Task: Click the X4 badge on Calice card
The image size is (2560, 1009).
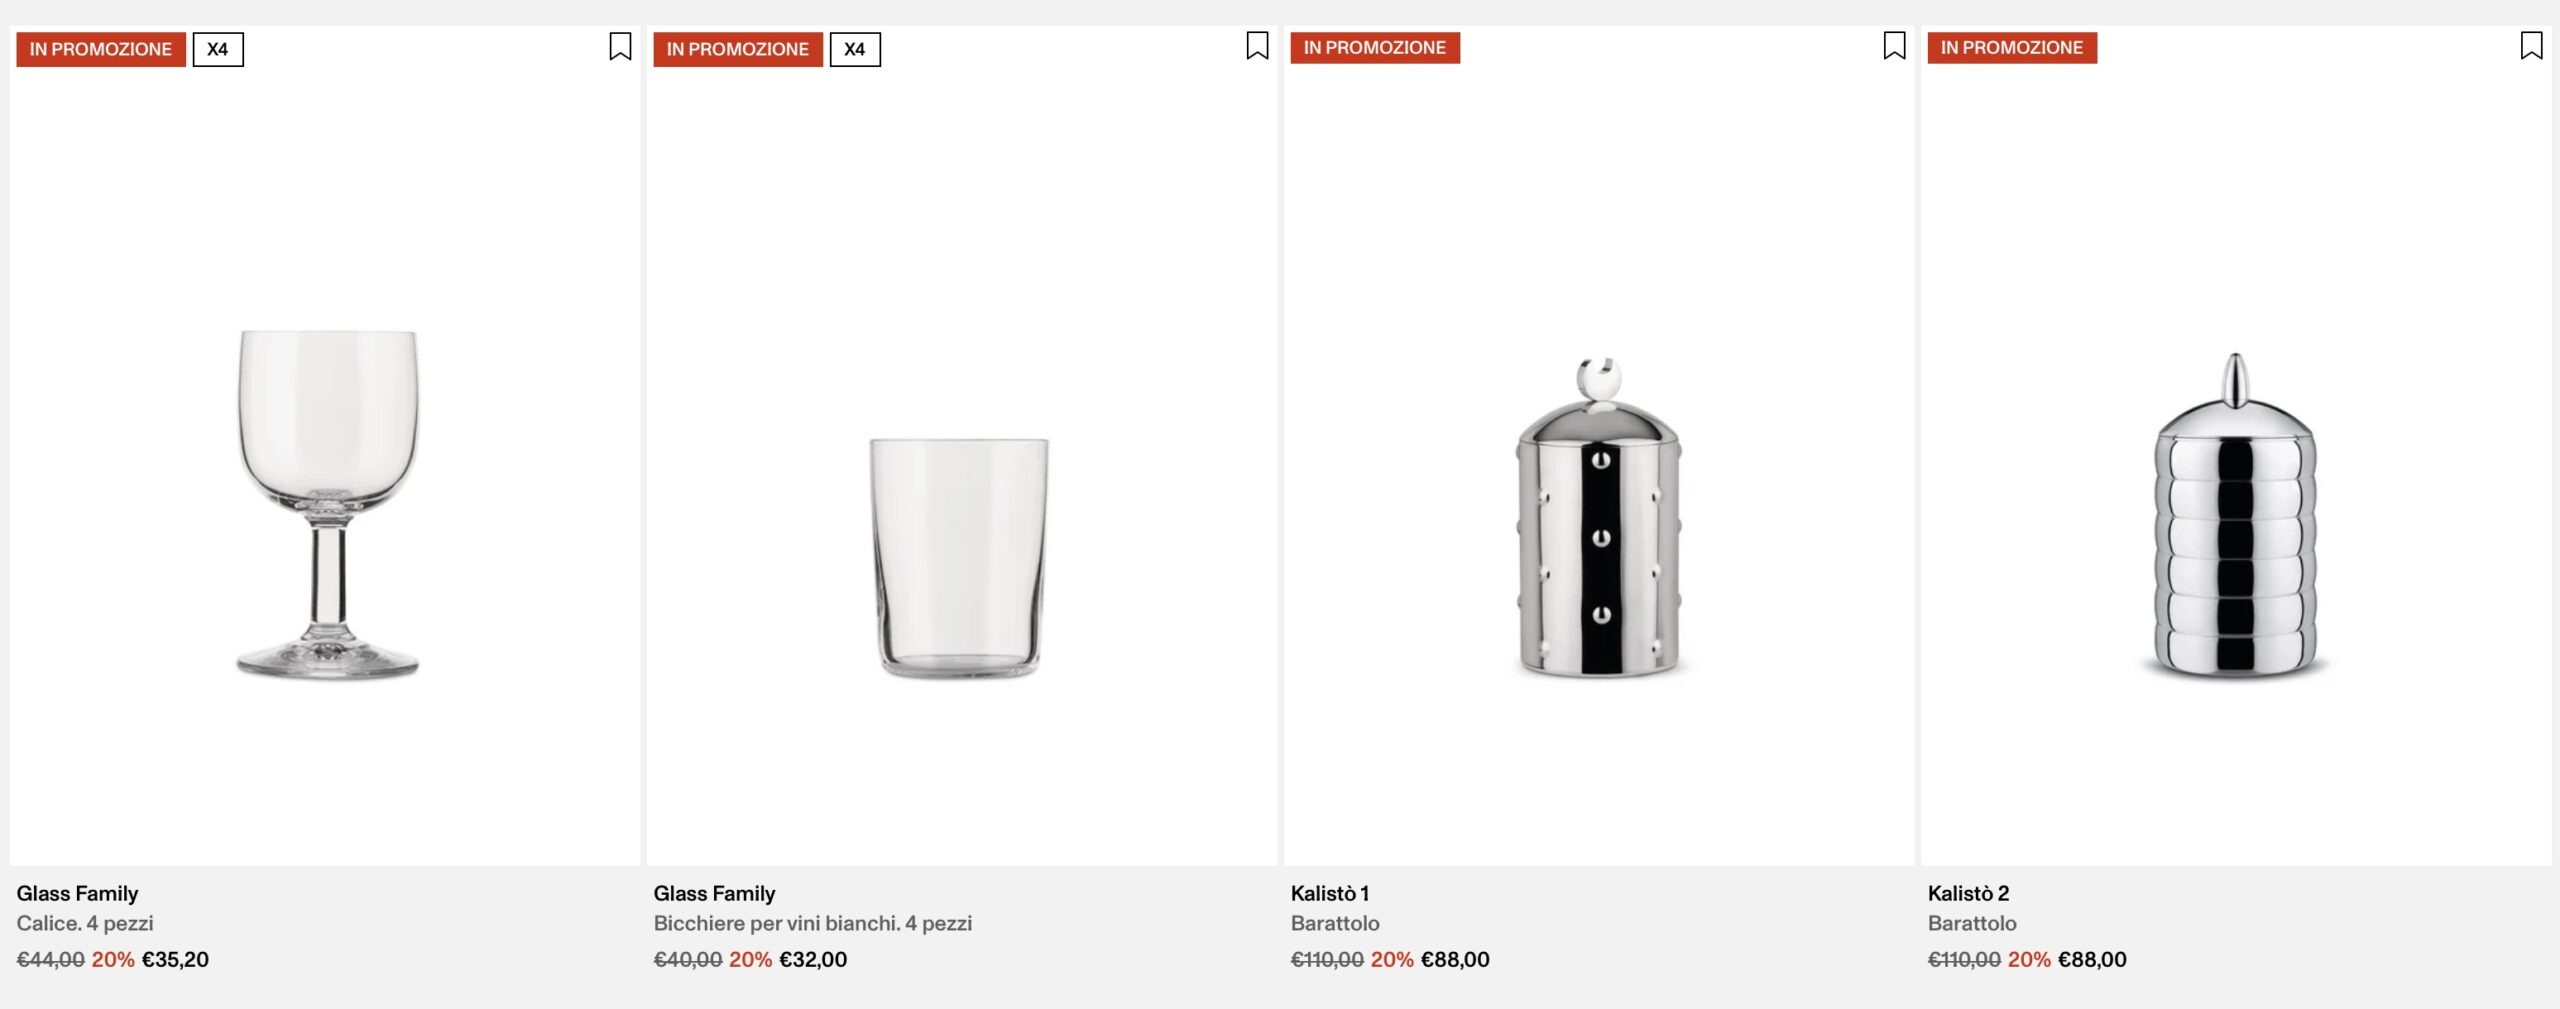Action: pyautogui.click(x=218, y=49)
